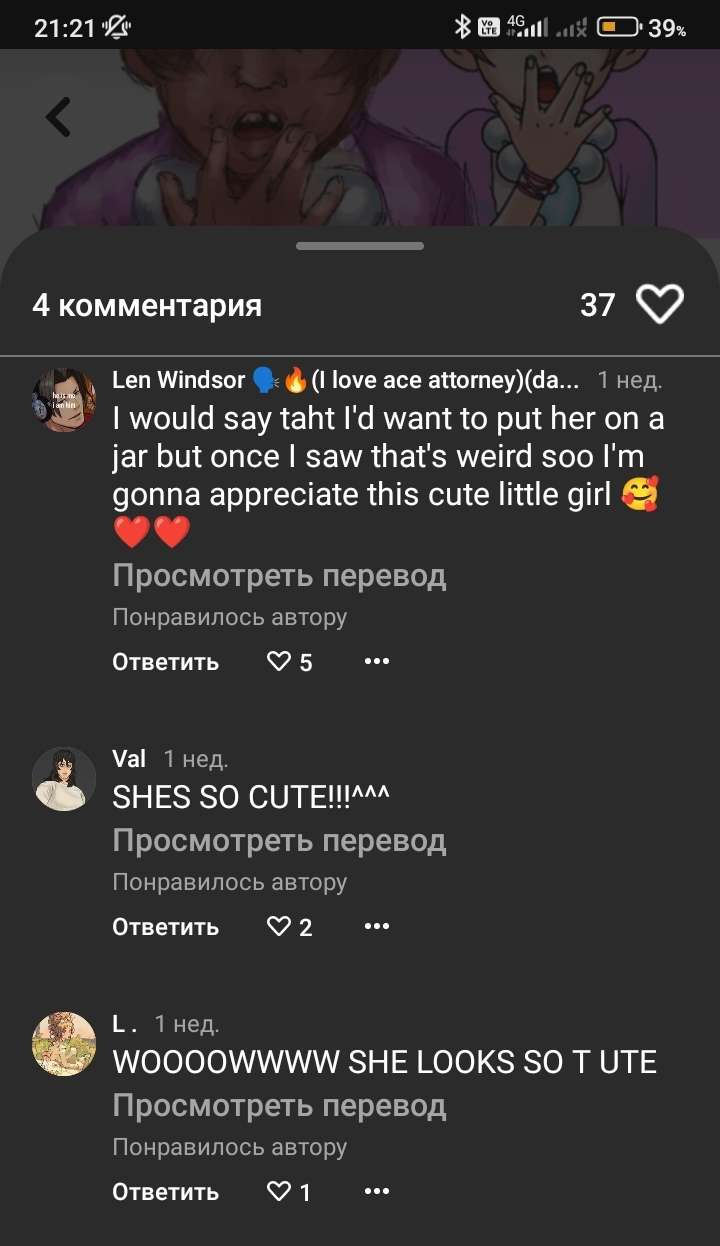This screenshot has height=1246, width=720.
Task: Open L.'s profile avatar
Action: [64, 1043]
